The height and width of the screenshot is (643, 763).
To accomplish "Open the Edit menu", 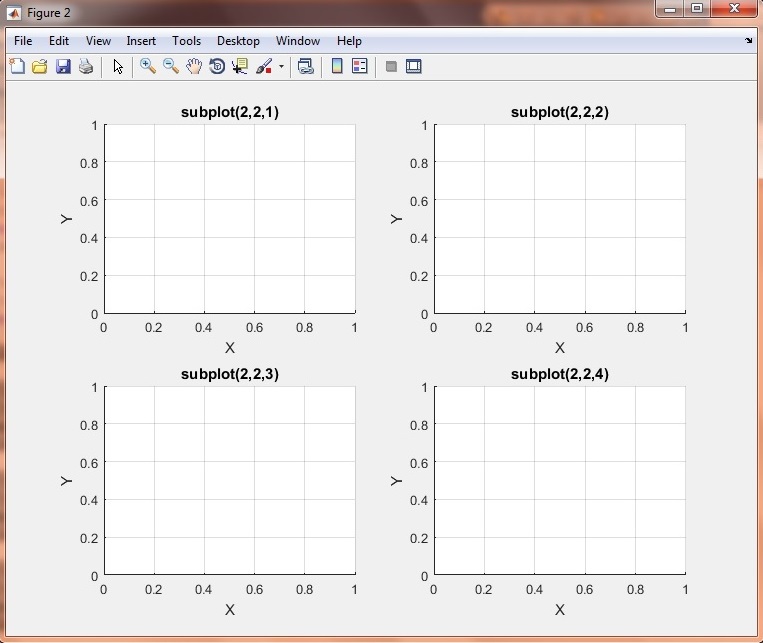I will (59, 41).
